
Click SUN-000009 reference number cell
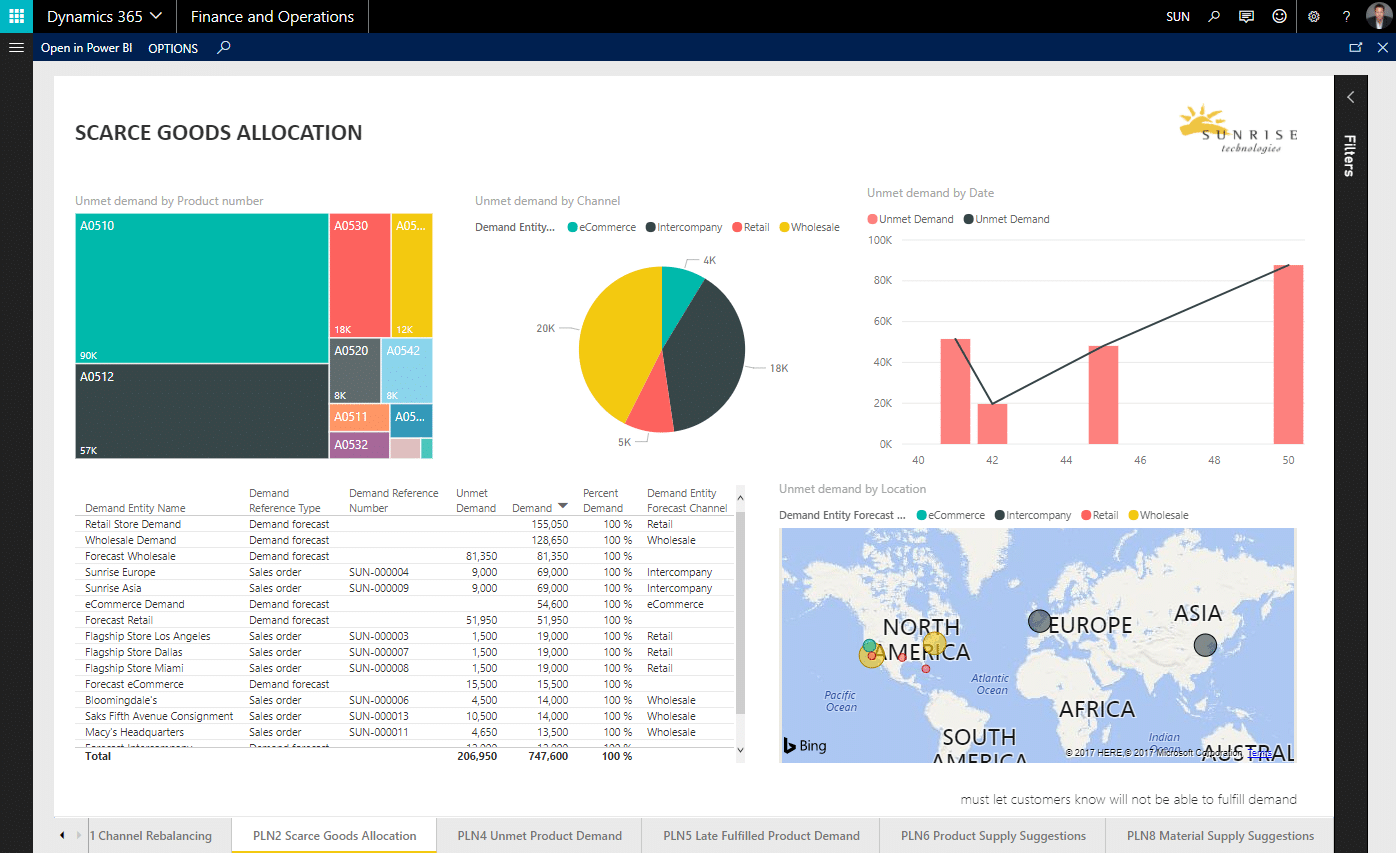[379, 588]
